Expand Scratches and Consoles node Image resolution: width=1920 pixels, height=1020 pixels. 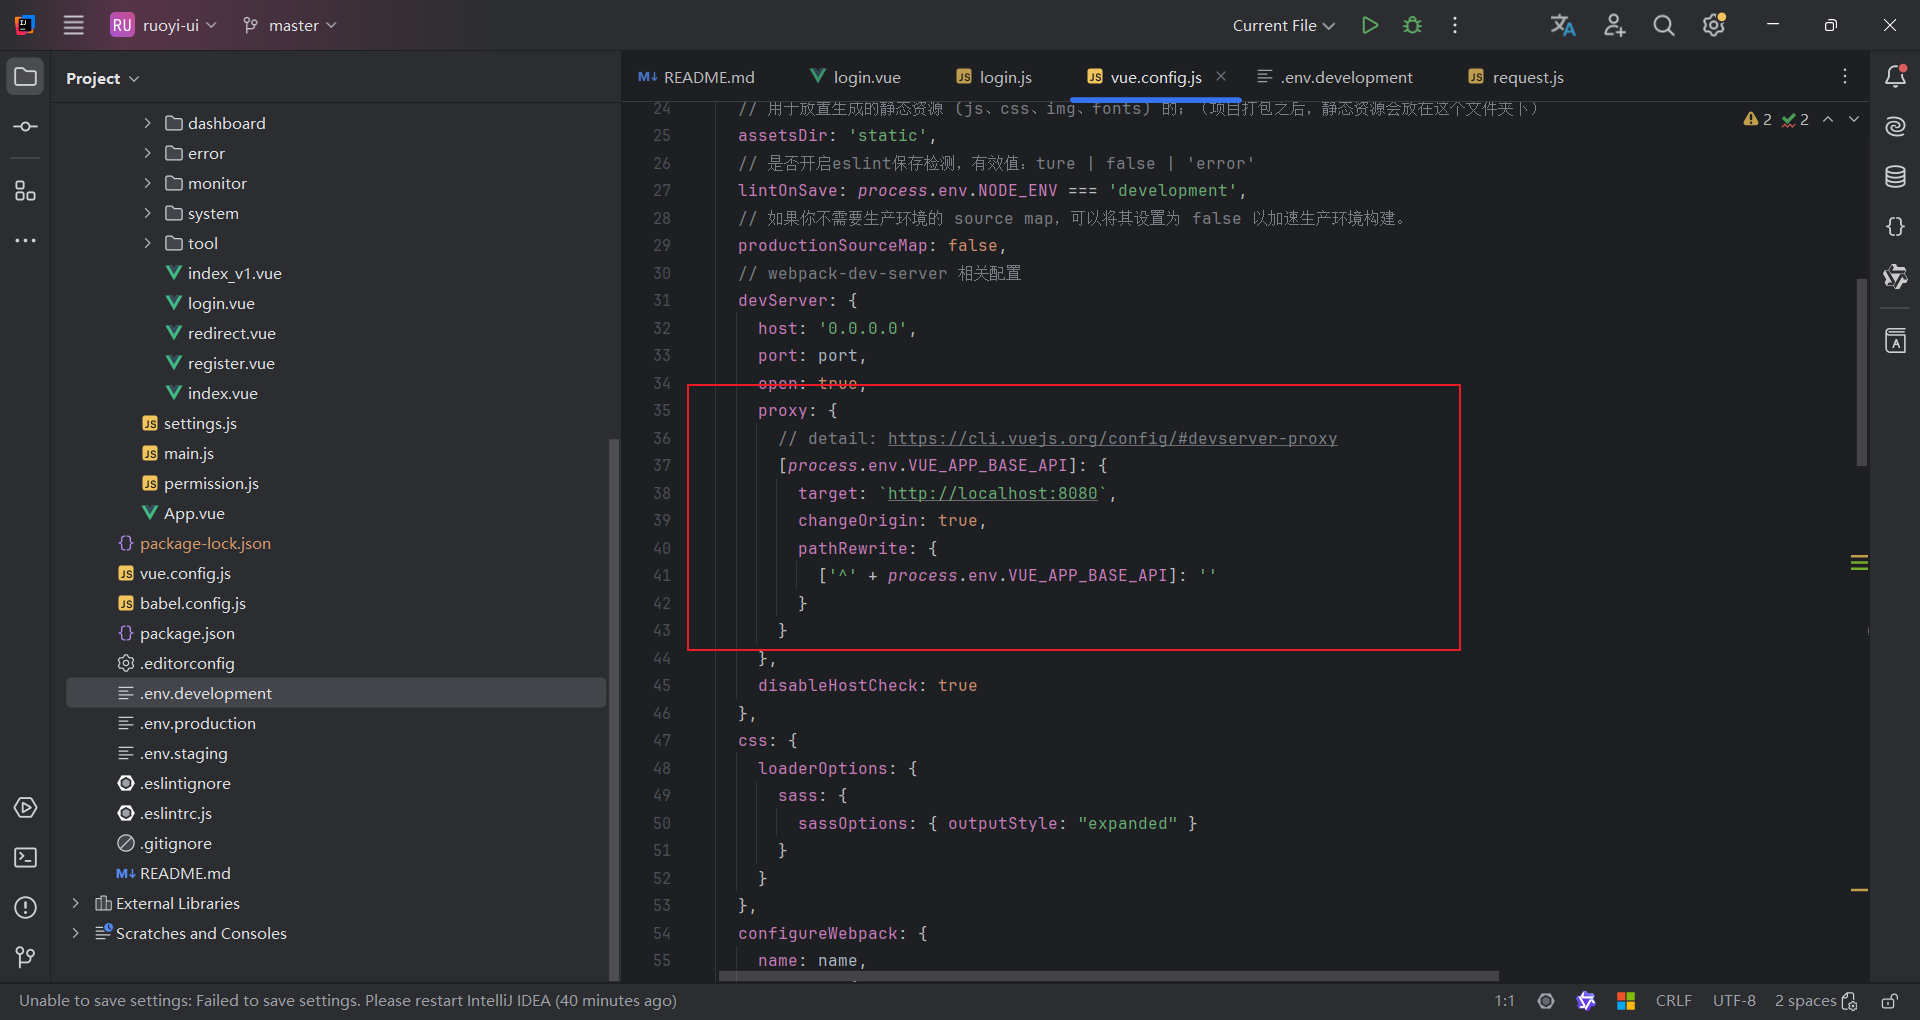click(x=75, y=933)
